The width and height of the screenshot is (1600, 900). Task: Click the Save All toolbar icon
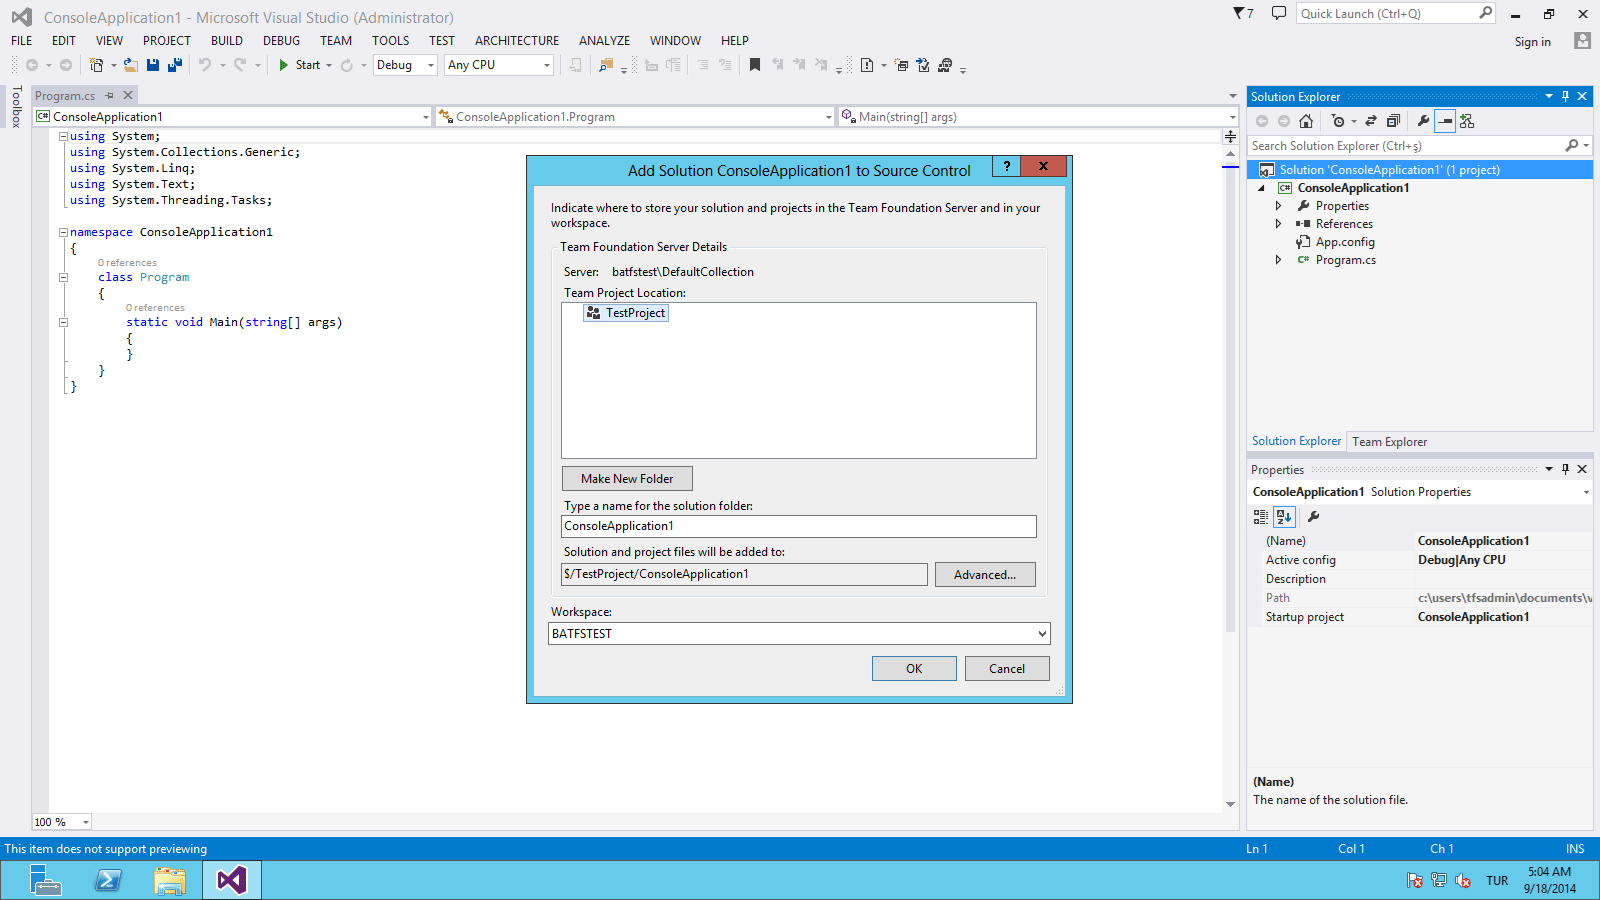175,65
